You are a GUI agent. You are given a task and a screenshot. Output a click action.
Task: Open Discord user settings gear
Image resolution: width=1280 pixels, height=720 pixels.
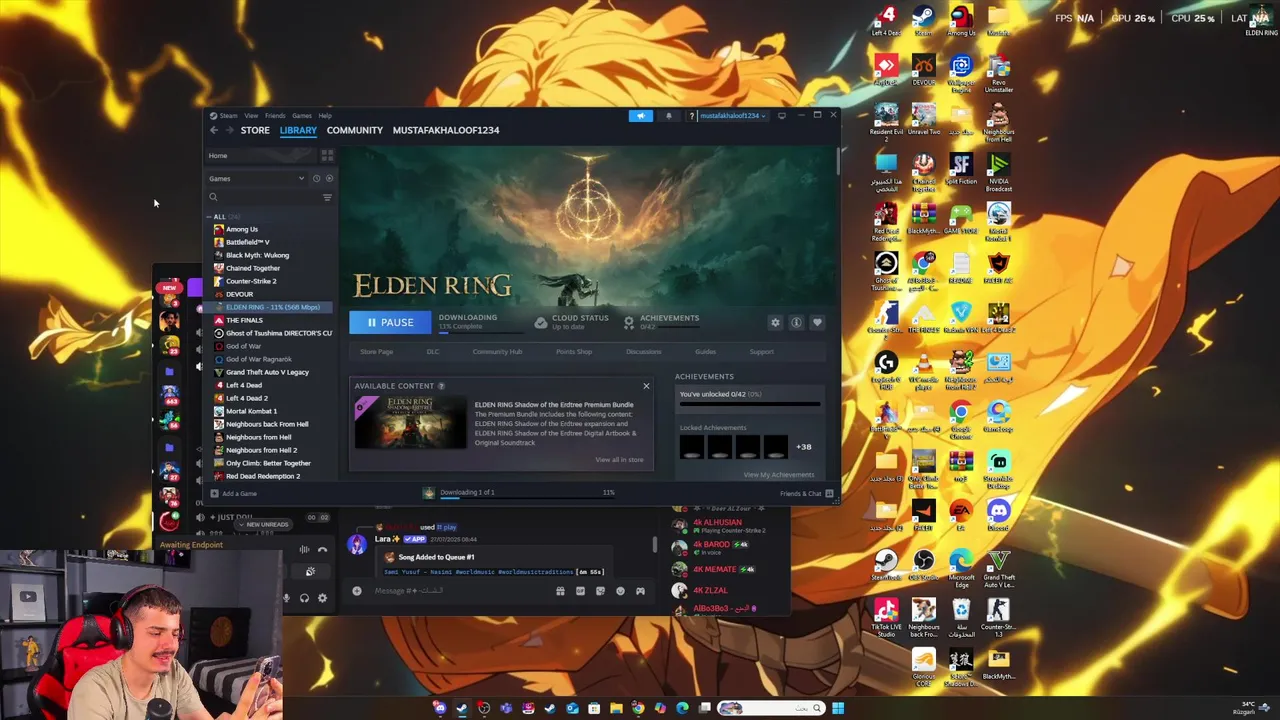(322, 598)
